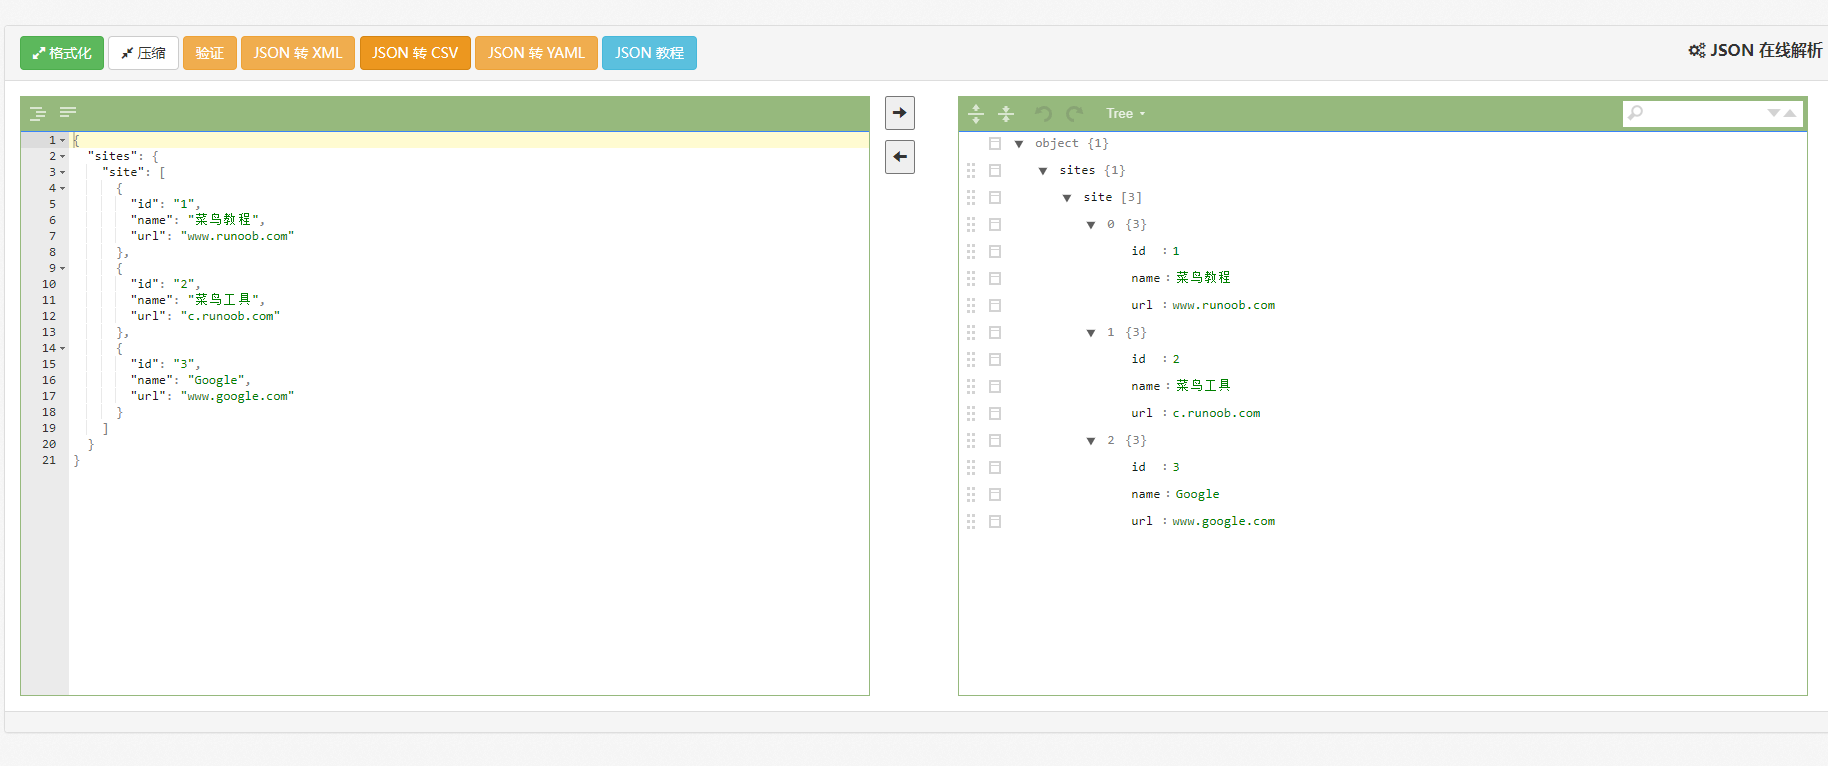Image resolution: width=1828 pixels, height=766 pixels.
Task: Open actions menu box for sites row
Action: [995, 171]
